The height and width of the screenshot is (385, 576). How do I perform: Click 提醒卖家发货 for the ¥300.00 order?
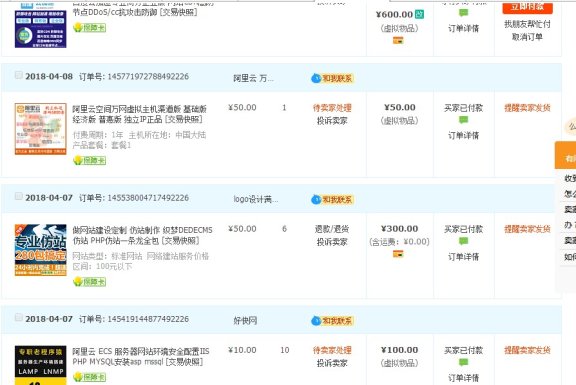[x=527, y=229]
